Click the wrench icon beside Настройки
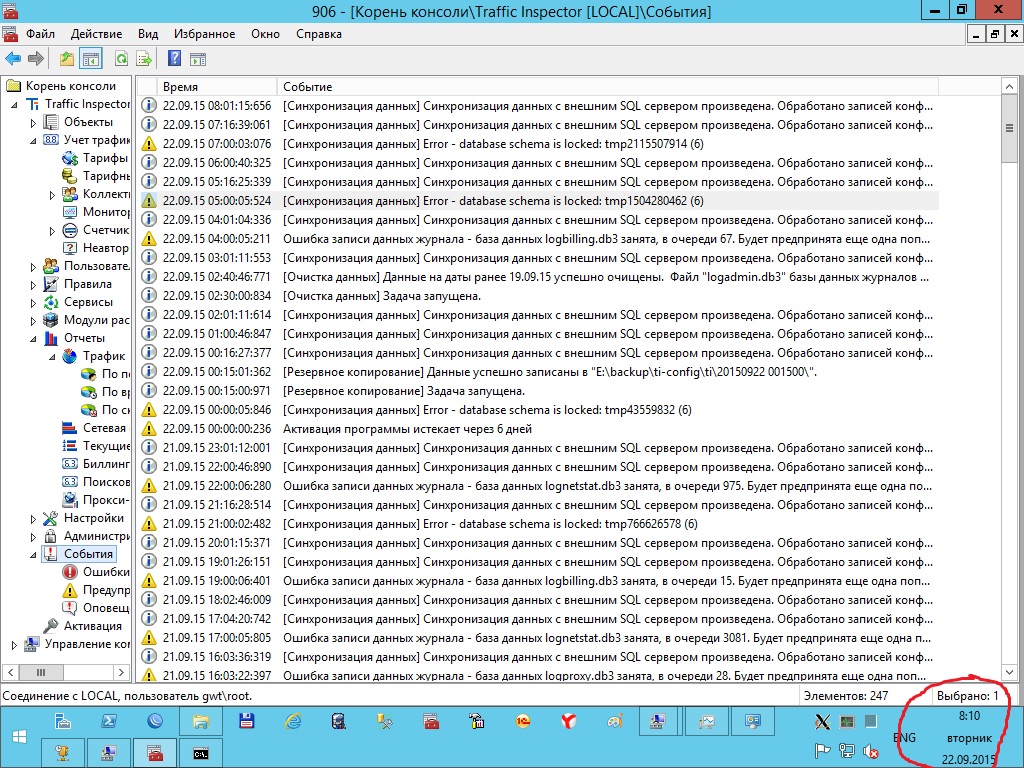1024x768 pixels. pyautogui.click(x=50, y=518)
